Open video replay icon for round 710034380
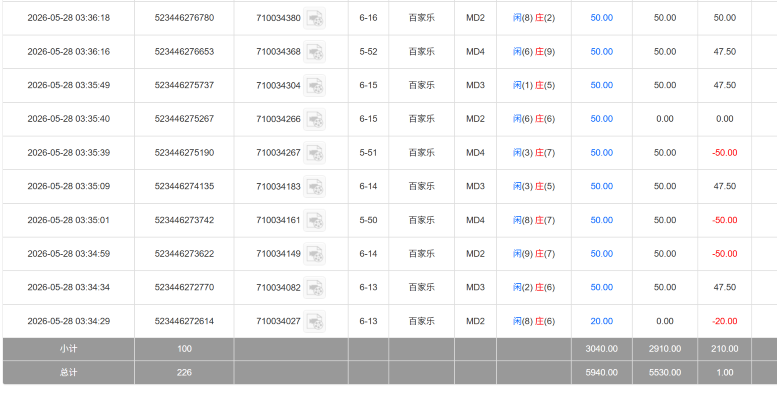777x397 pixels. point(314,18)
